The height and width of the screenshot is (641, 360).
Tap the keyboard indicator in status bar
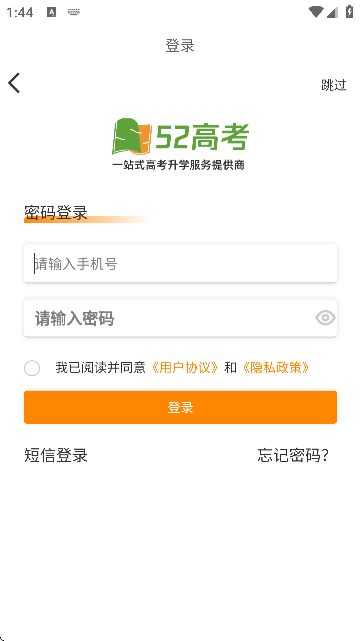[74, 12]
